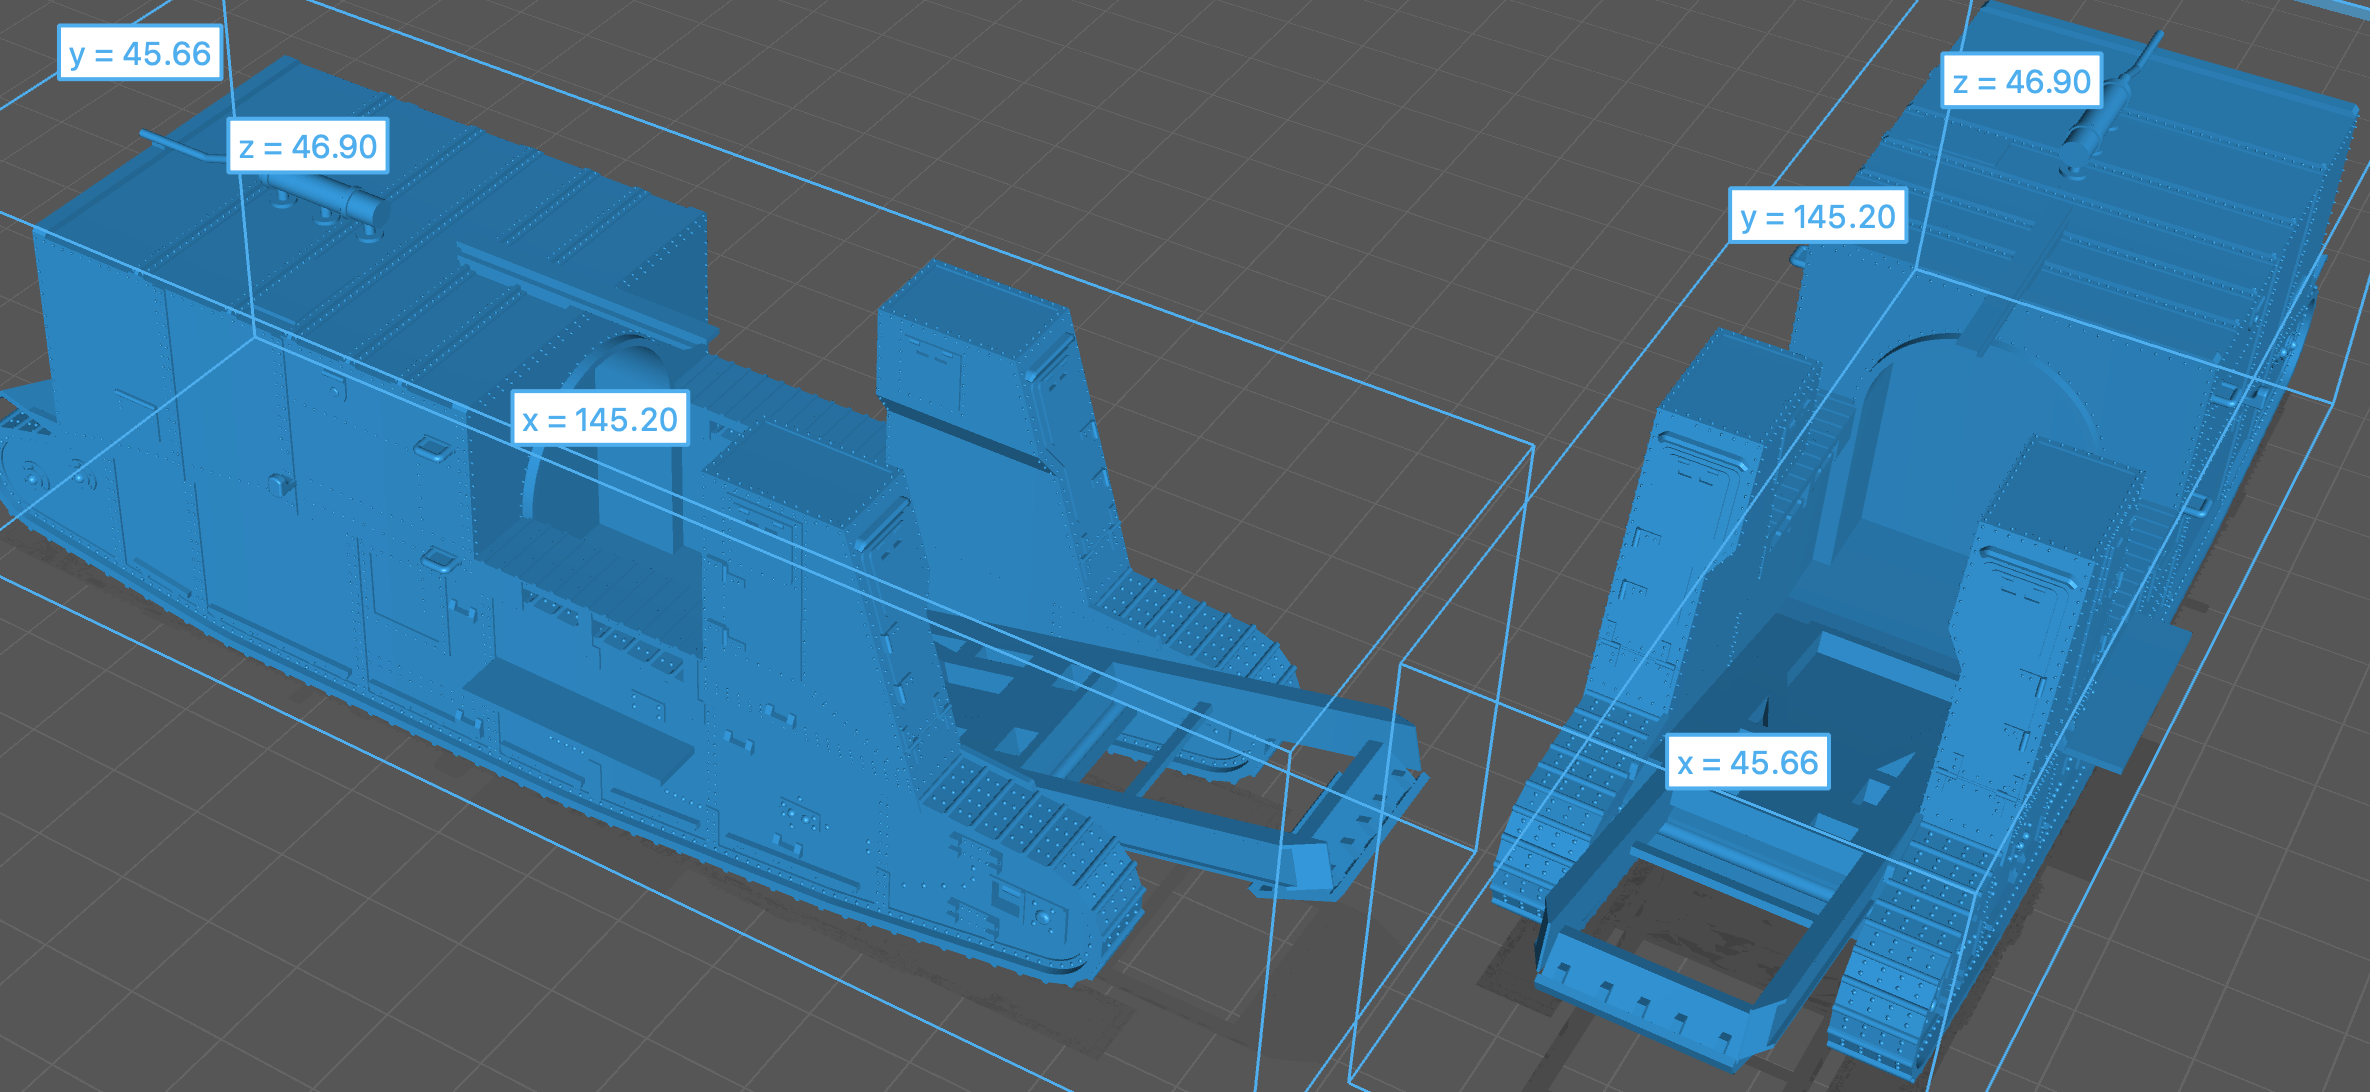The width and height of the screenshot is (2370, 1092).
Task: Click the z = 46.90 label on left tank
Action: point(308,146)
